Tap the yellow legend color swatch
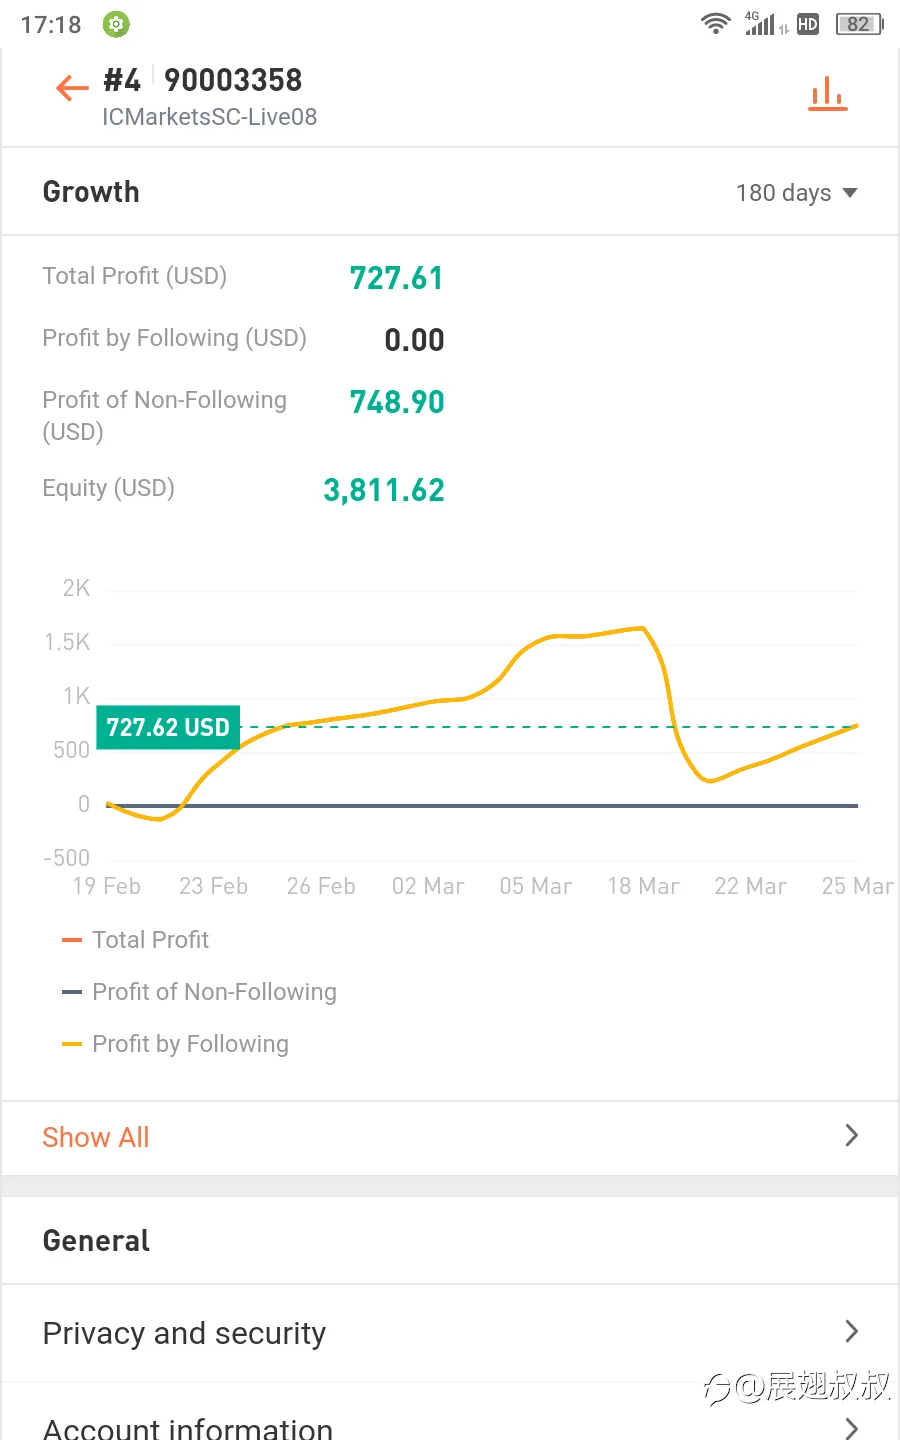 [x=71, y=1044]
